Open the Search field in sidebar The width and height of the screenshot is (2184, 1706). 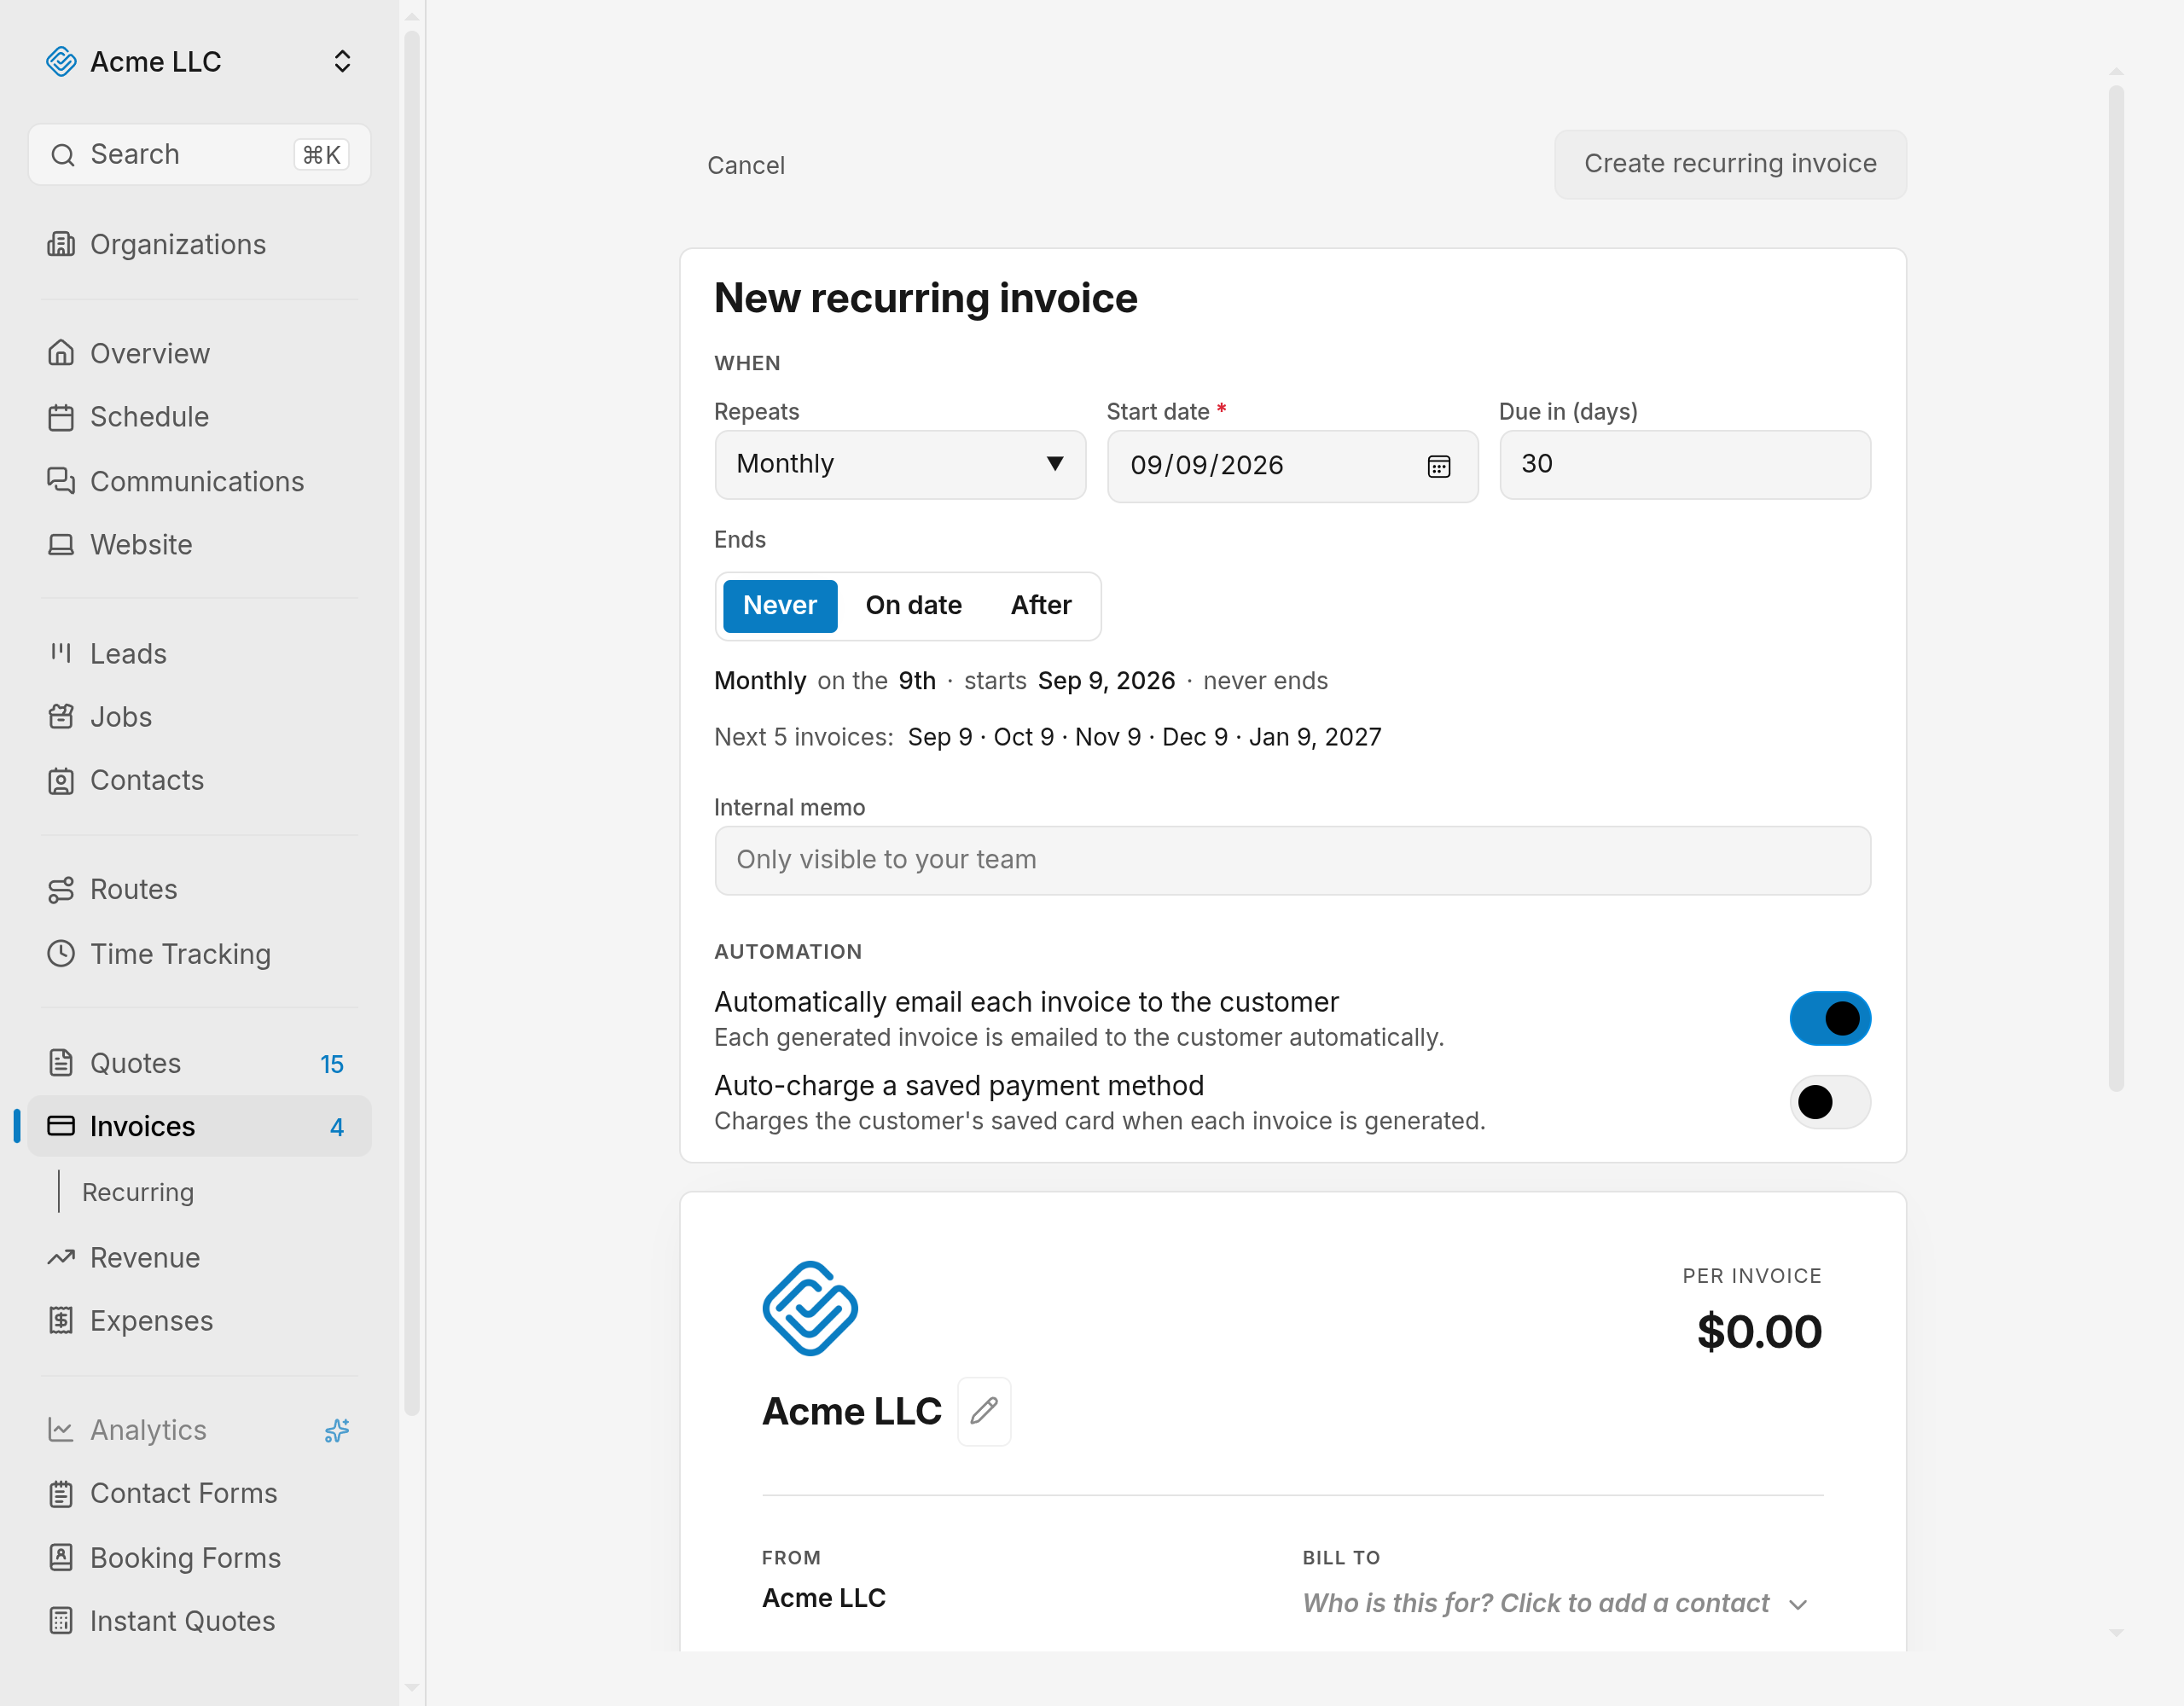coord(199,155)
